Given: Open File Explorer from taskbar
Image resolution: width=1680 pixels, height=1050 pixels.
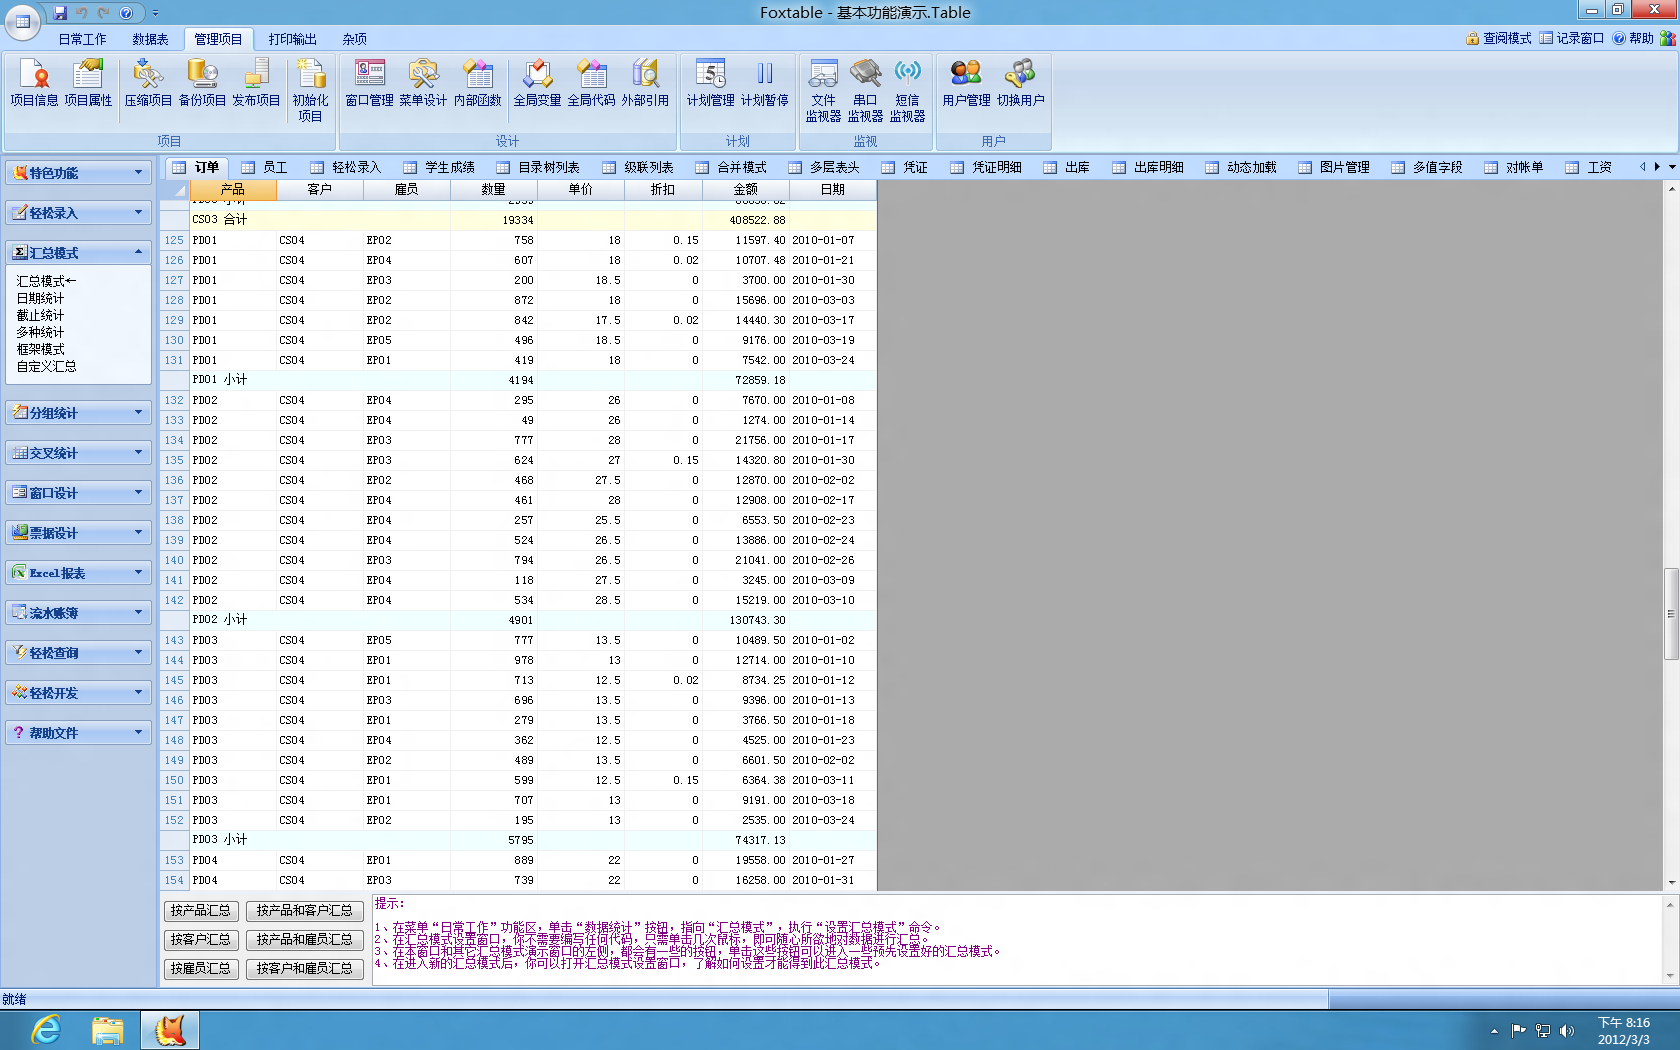Looking at the screenshot, I should [x=107, y=1030].
